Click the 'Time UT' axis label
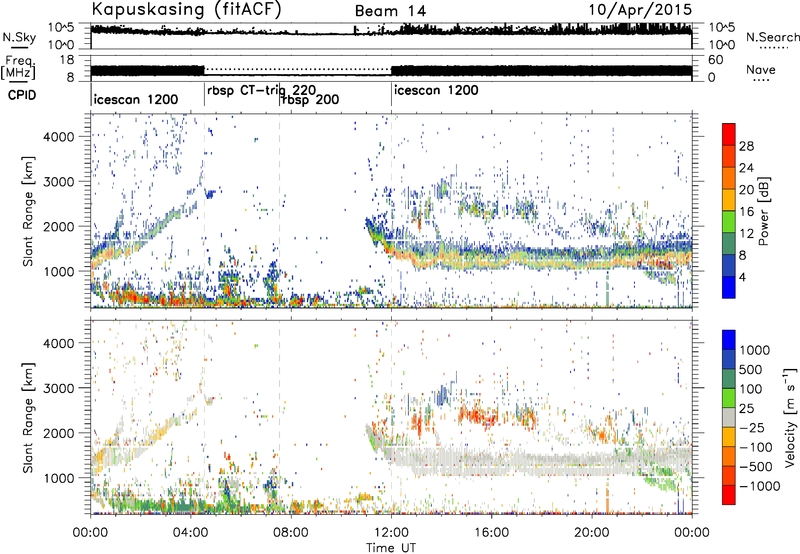Image resolution: width=800 pixels, height=554 pixels. tap(391, 548)
